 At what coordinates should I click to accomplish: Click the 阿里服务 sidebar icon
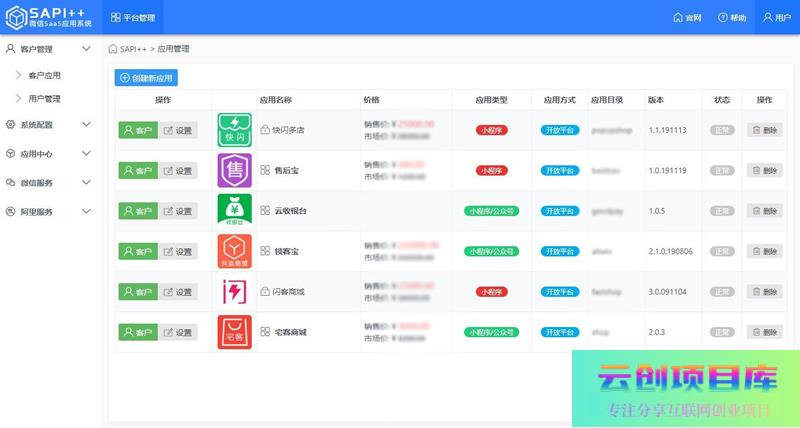[10, 212]
